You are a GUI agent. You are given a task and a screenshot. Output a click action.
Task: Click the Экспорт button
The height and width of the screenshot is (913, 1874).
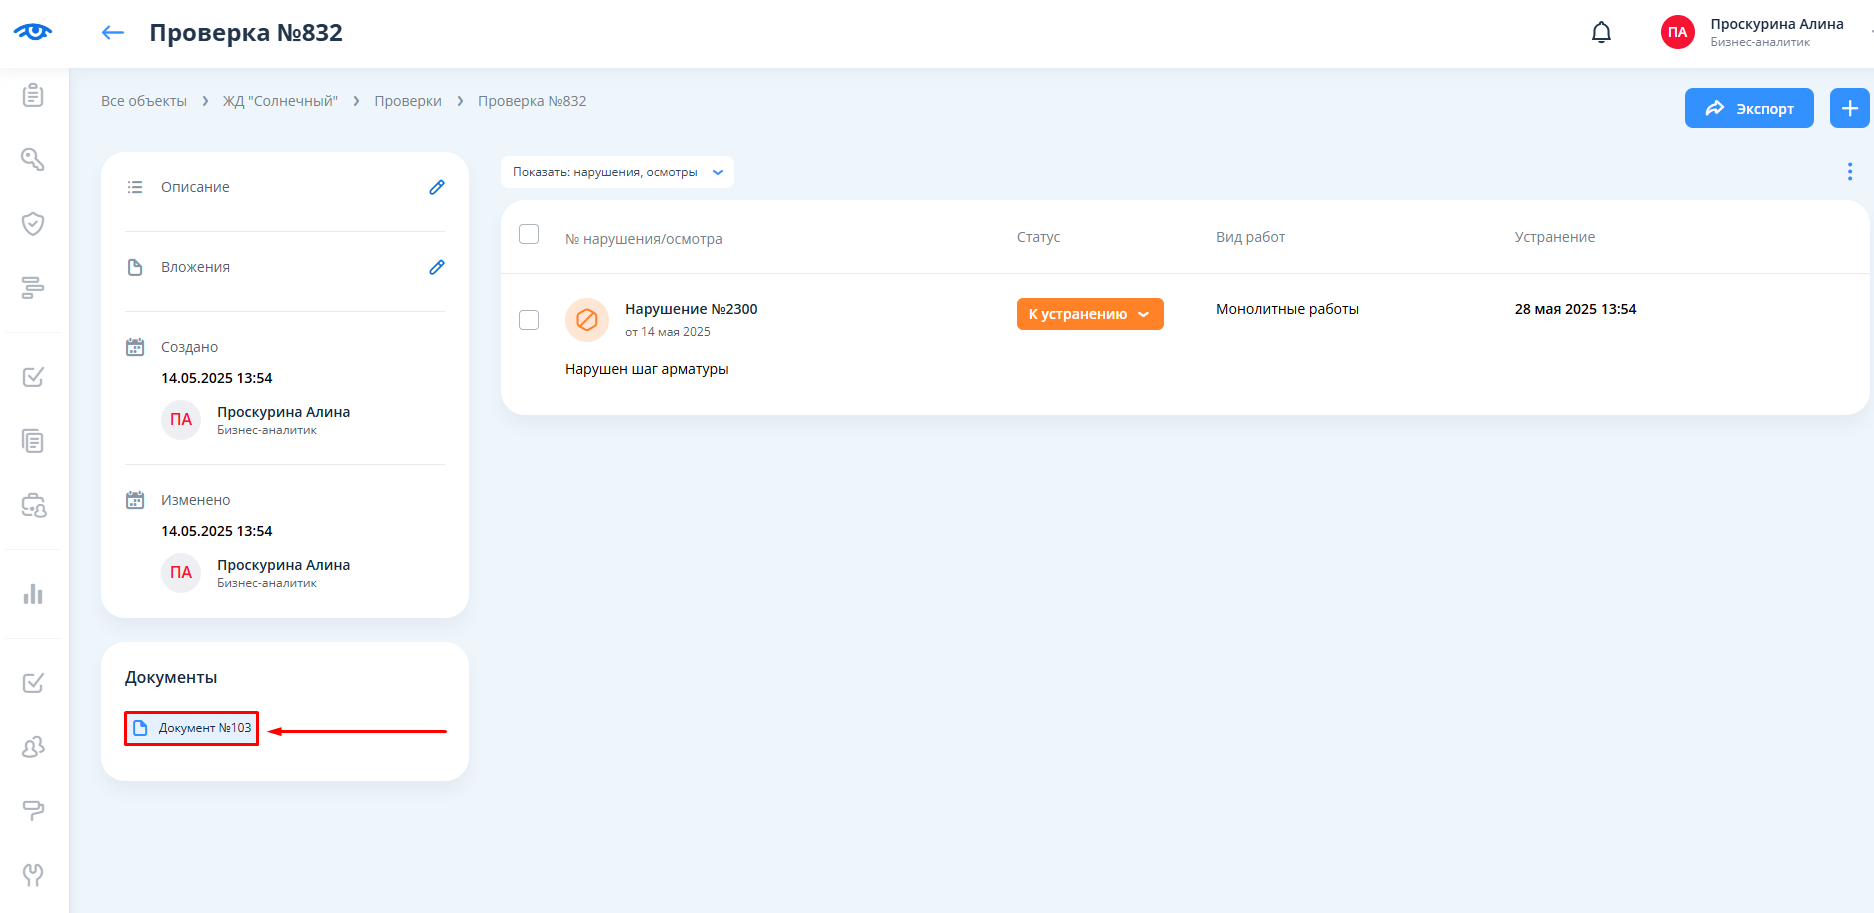1748,108
